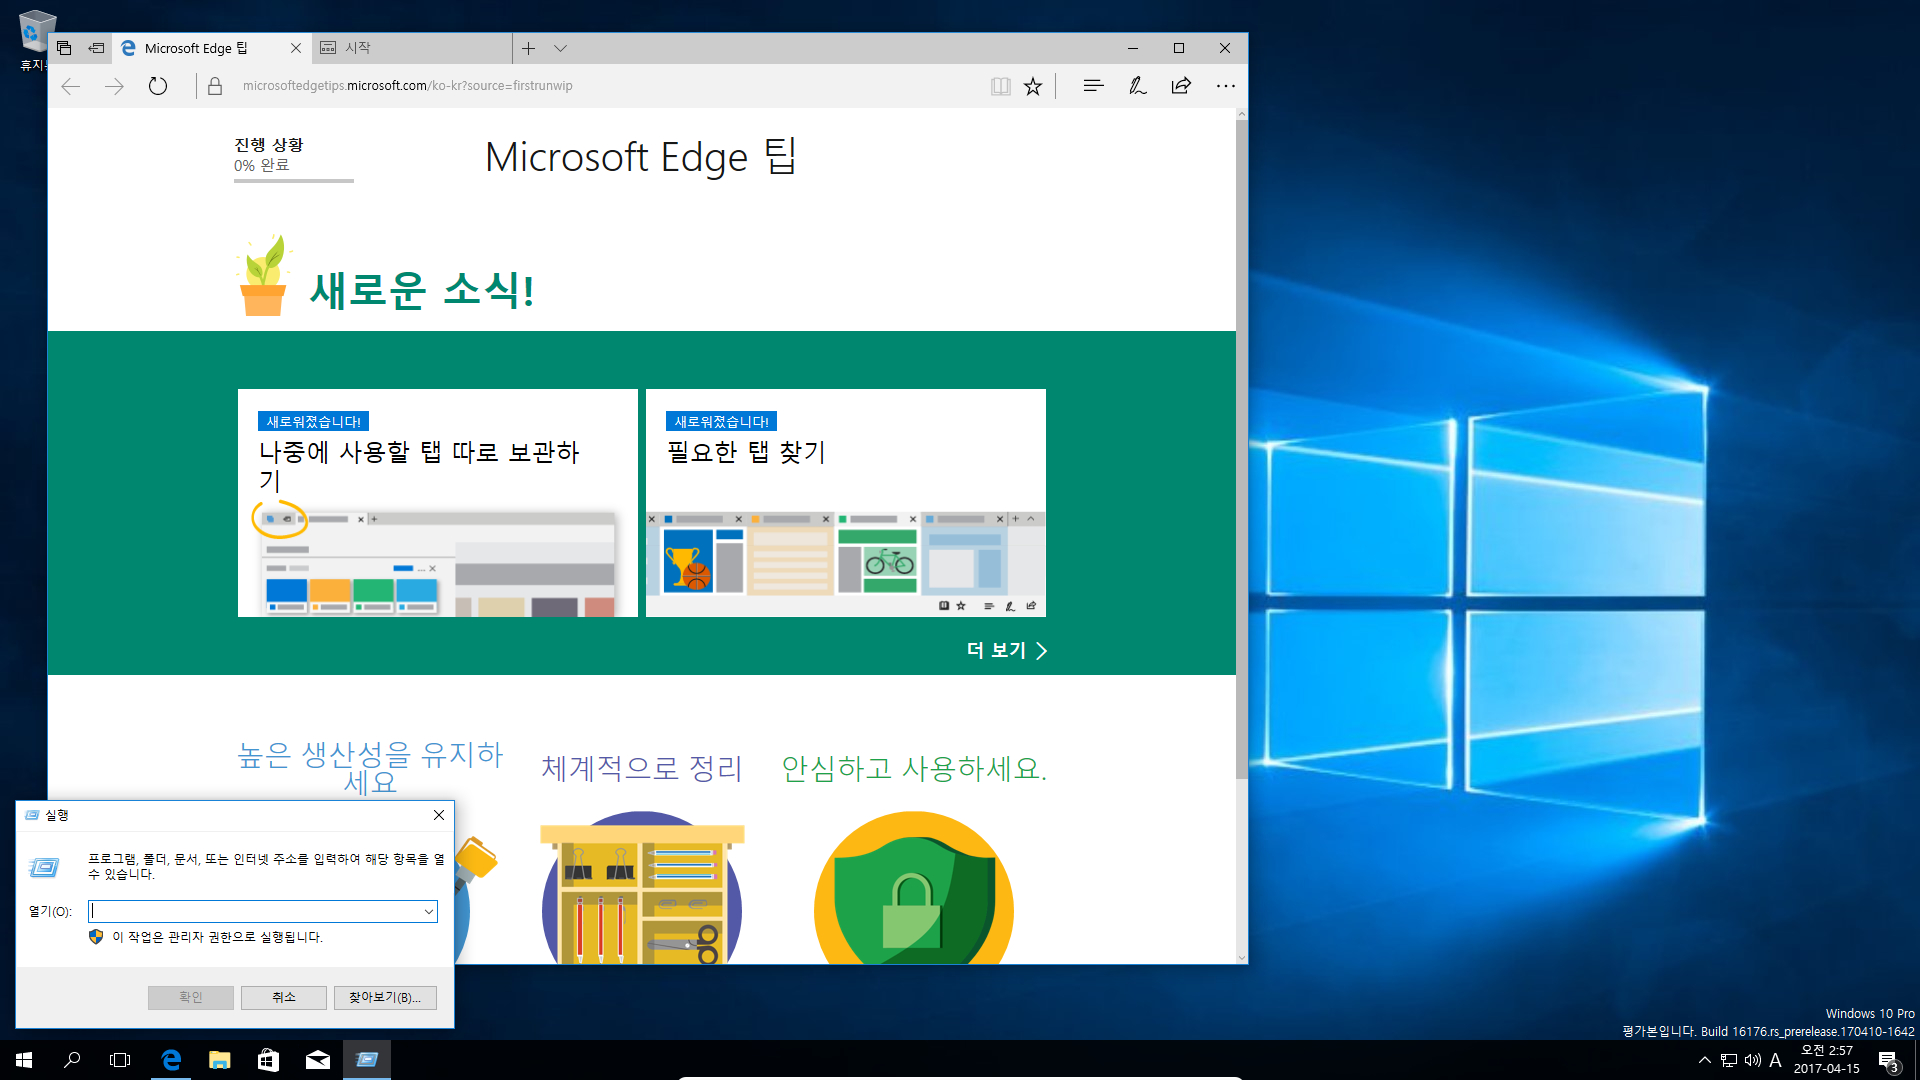Click the 더 보기 link

1006,651
